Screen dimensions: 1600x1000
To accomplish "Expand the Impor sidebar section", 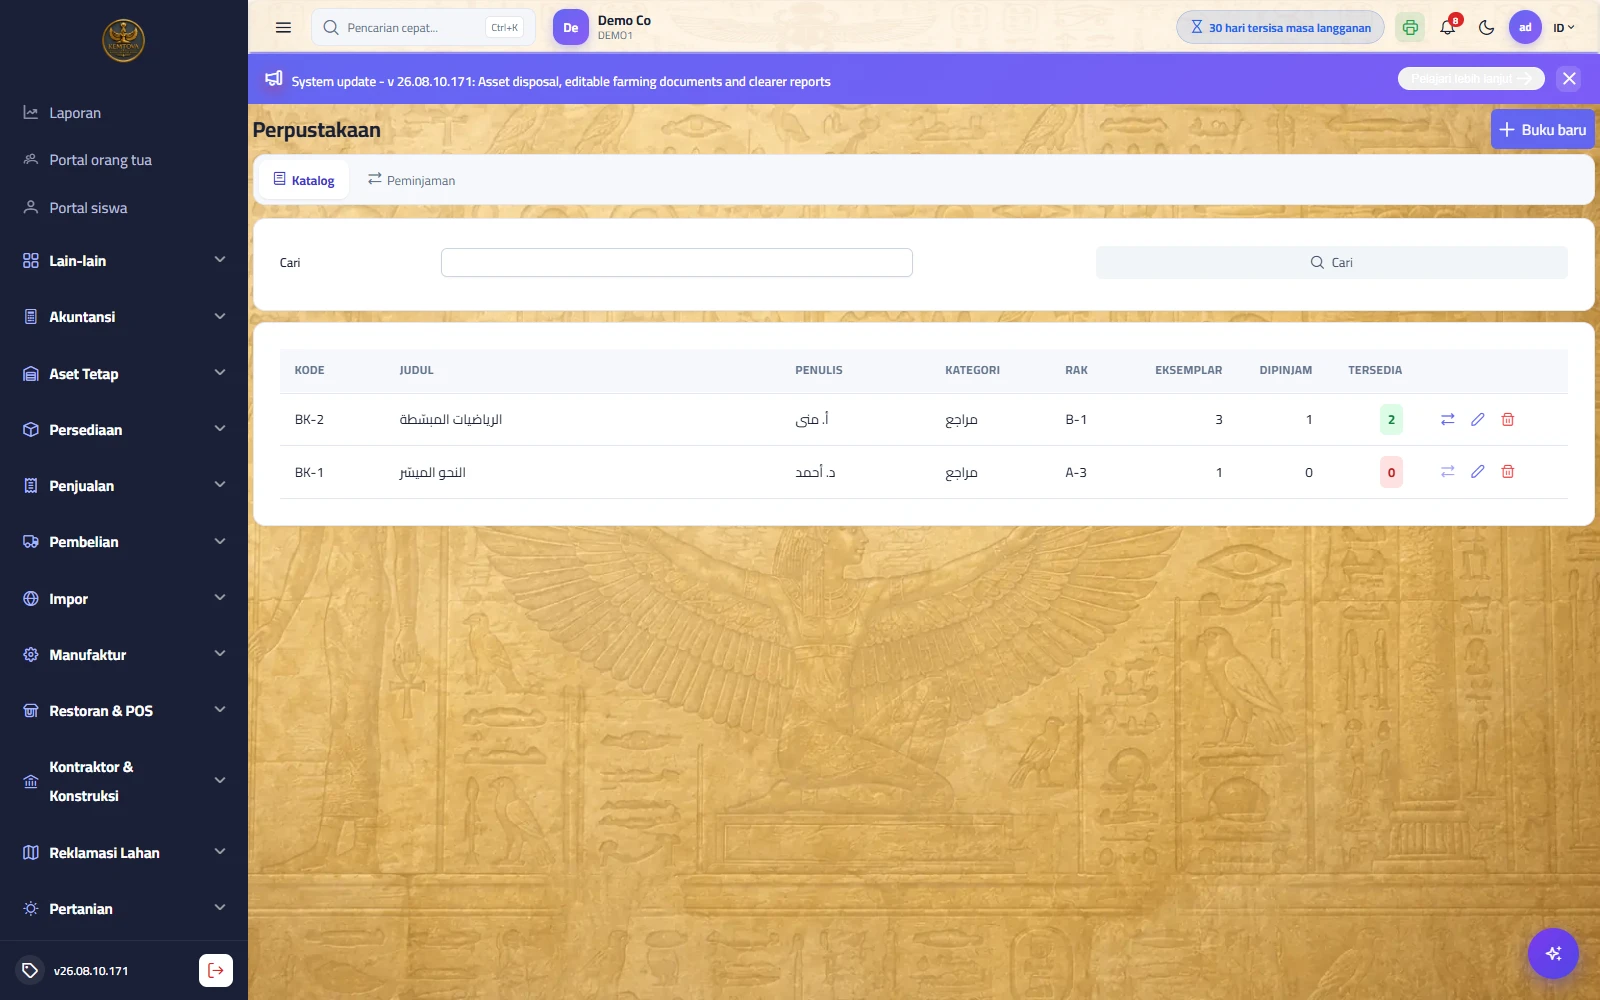I will (x=124, y=599).
